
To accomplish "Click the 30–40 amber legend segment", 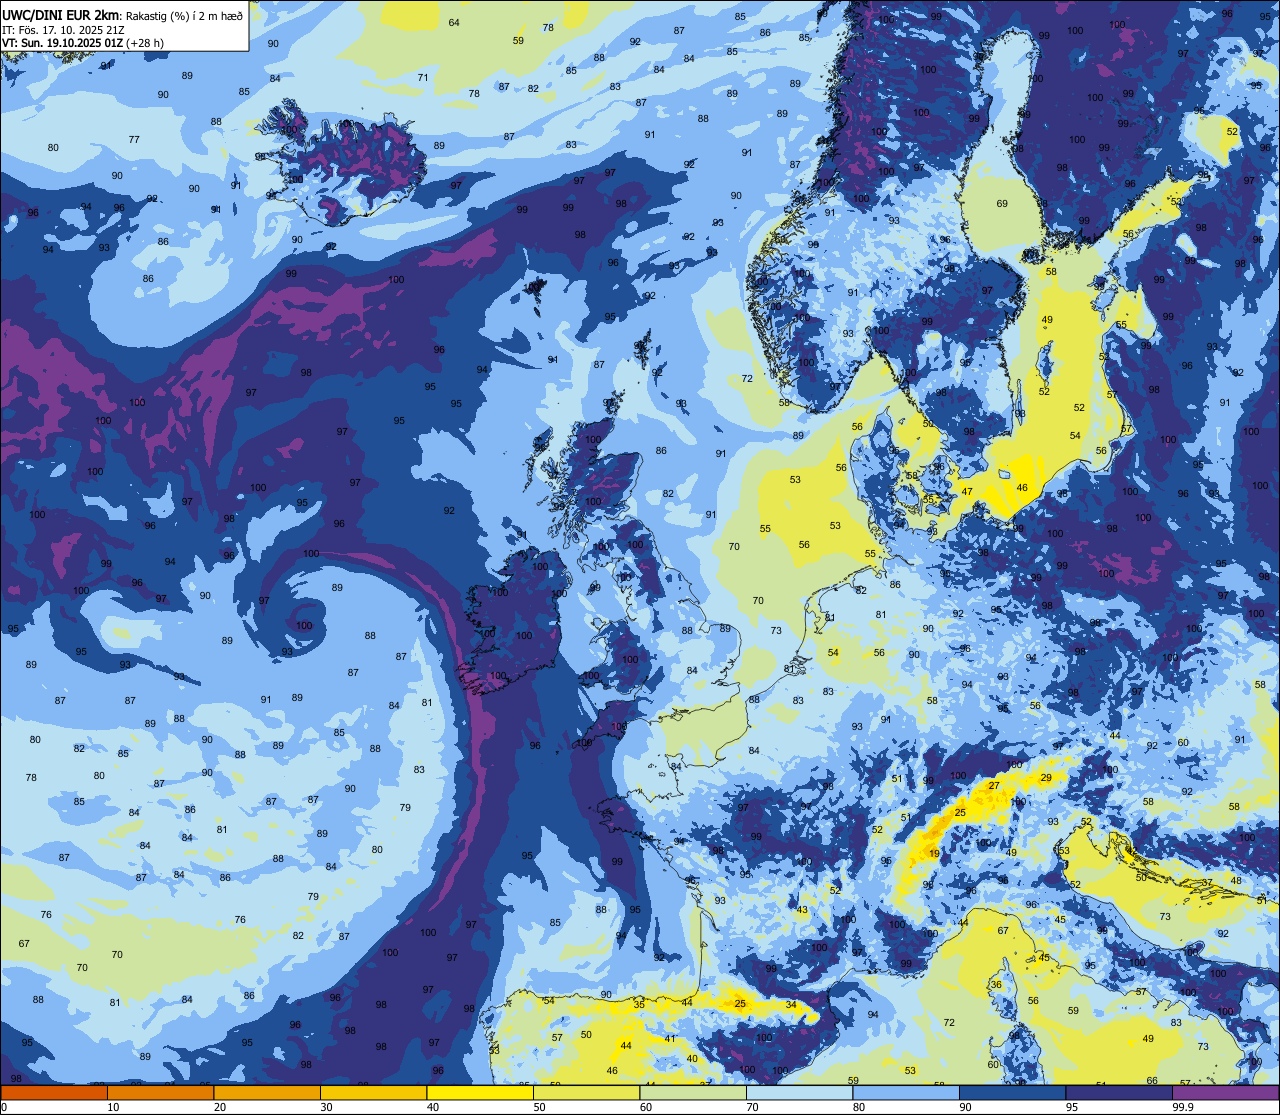I will point(373,1092).
